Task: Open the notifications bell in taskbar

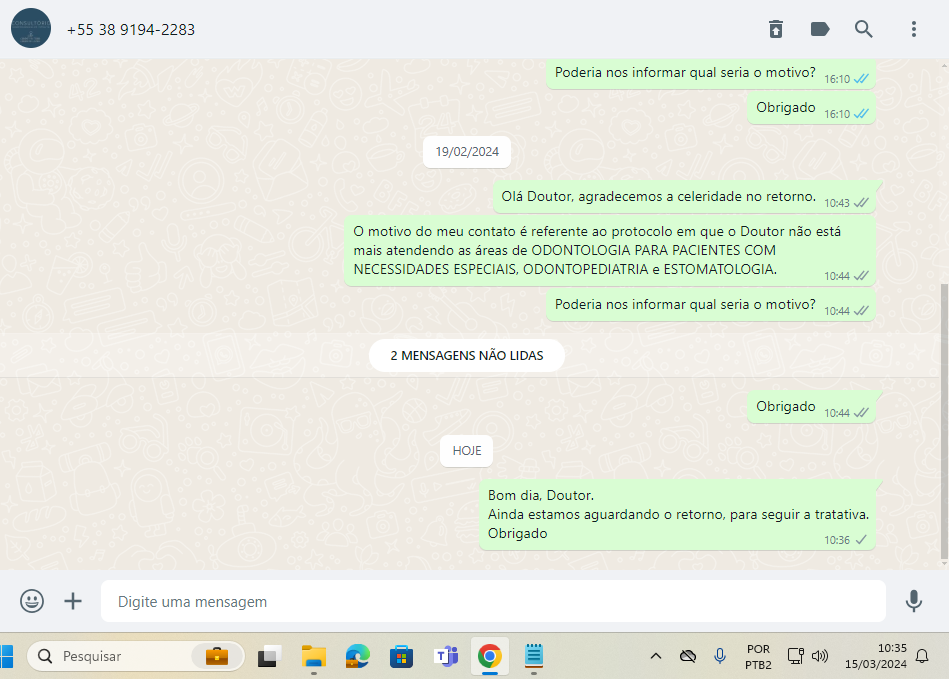Action: point(922,656)
